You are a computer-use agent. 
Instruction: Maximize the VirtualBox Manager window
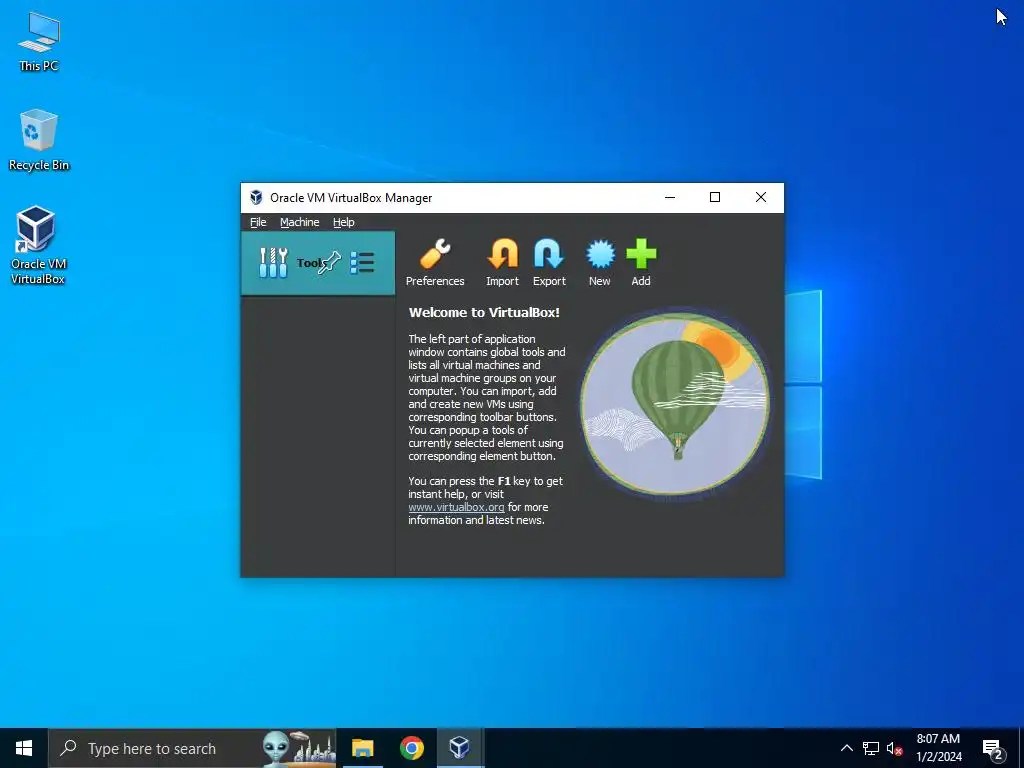click(x=715, y=197)
